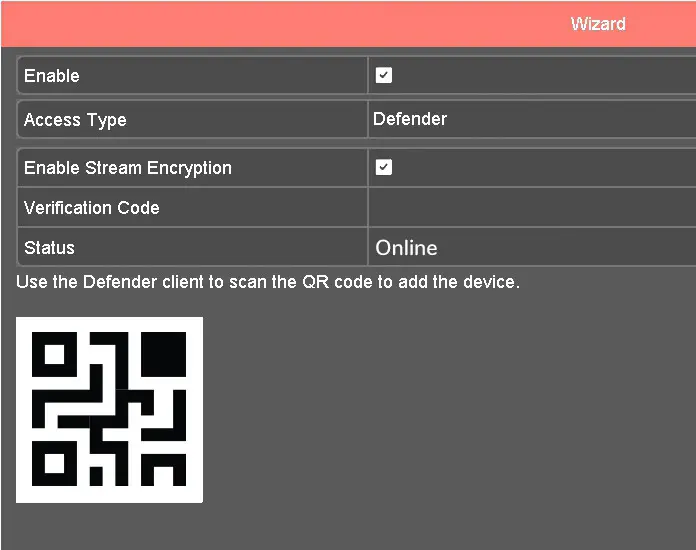
Task: Click the Access Type label
Action: click(75, 120)
